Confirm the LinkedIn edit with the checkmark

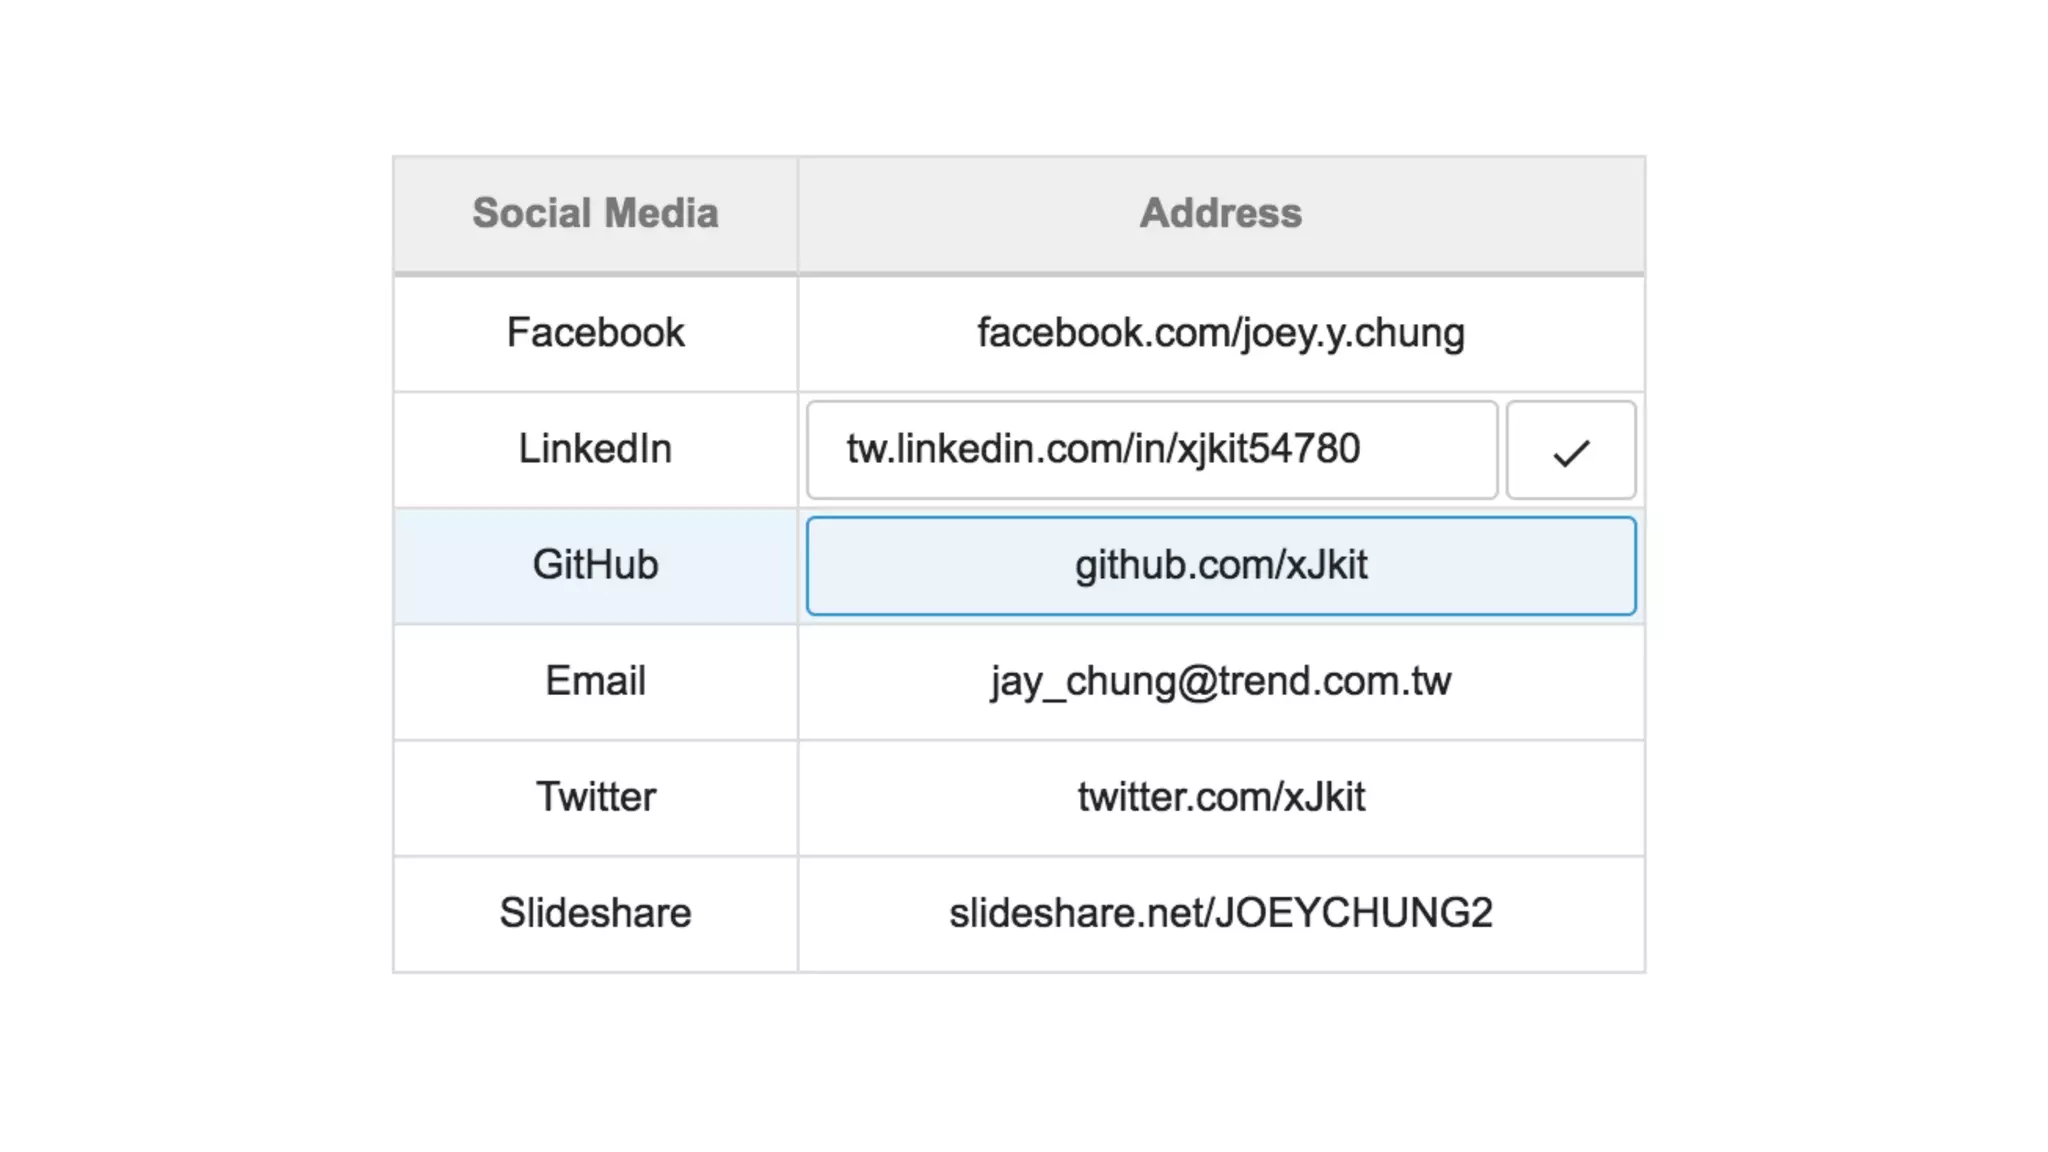click(x=1570, y=450)
